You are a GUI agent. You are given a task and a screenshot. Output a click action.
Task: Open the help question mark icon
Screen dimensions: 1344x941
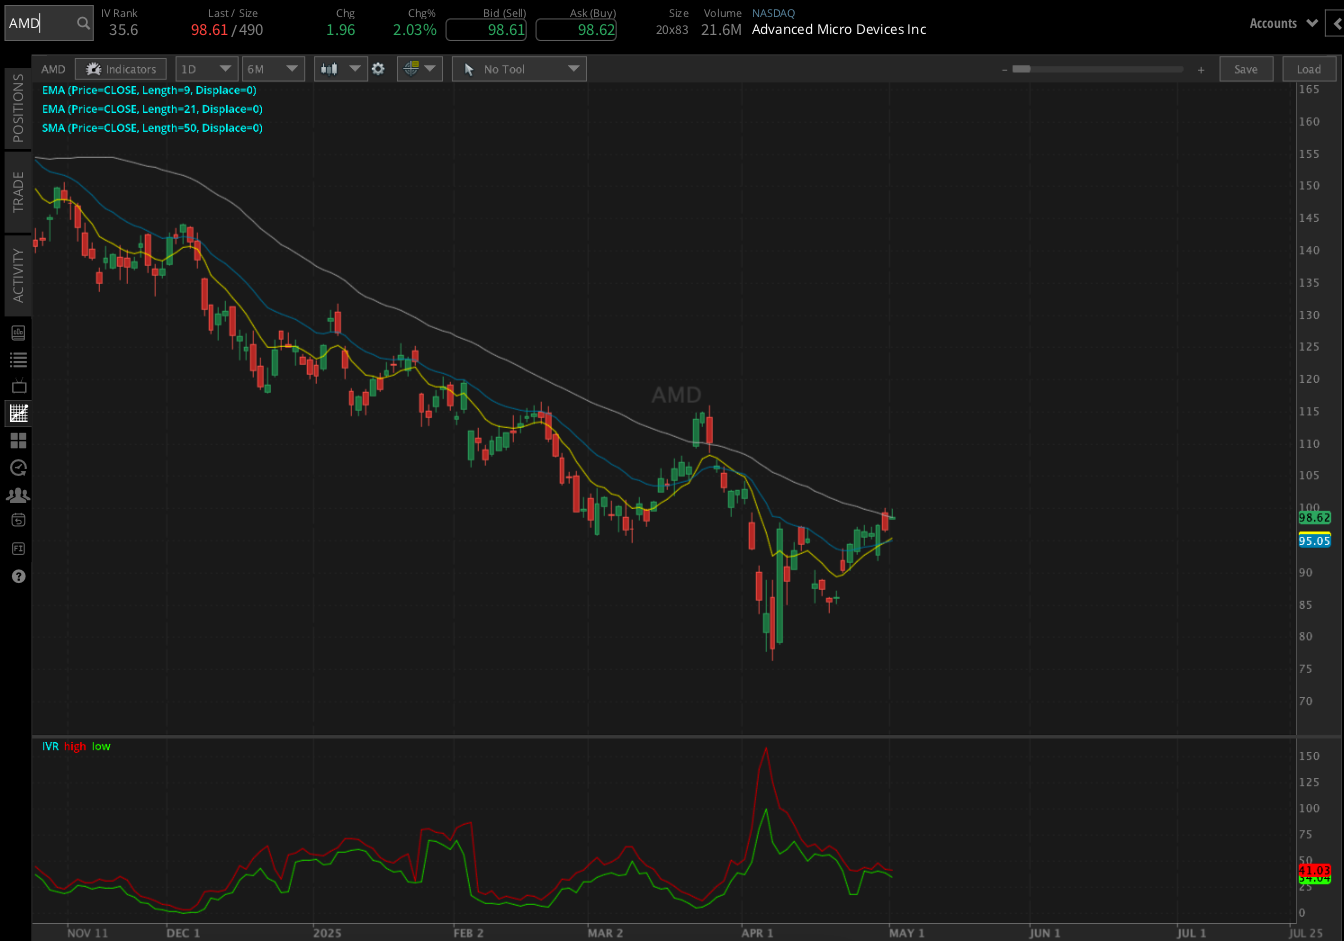pyautogui.click(x=18, y=577)
